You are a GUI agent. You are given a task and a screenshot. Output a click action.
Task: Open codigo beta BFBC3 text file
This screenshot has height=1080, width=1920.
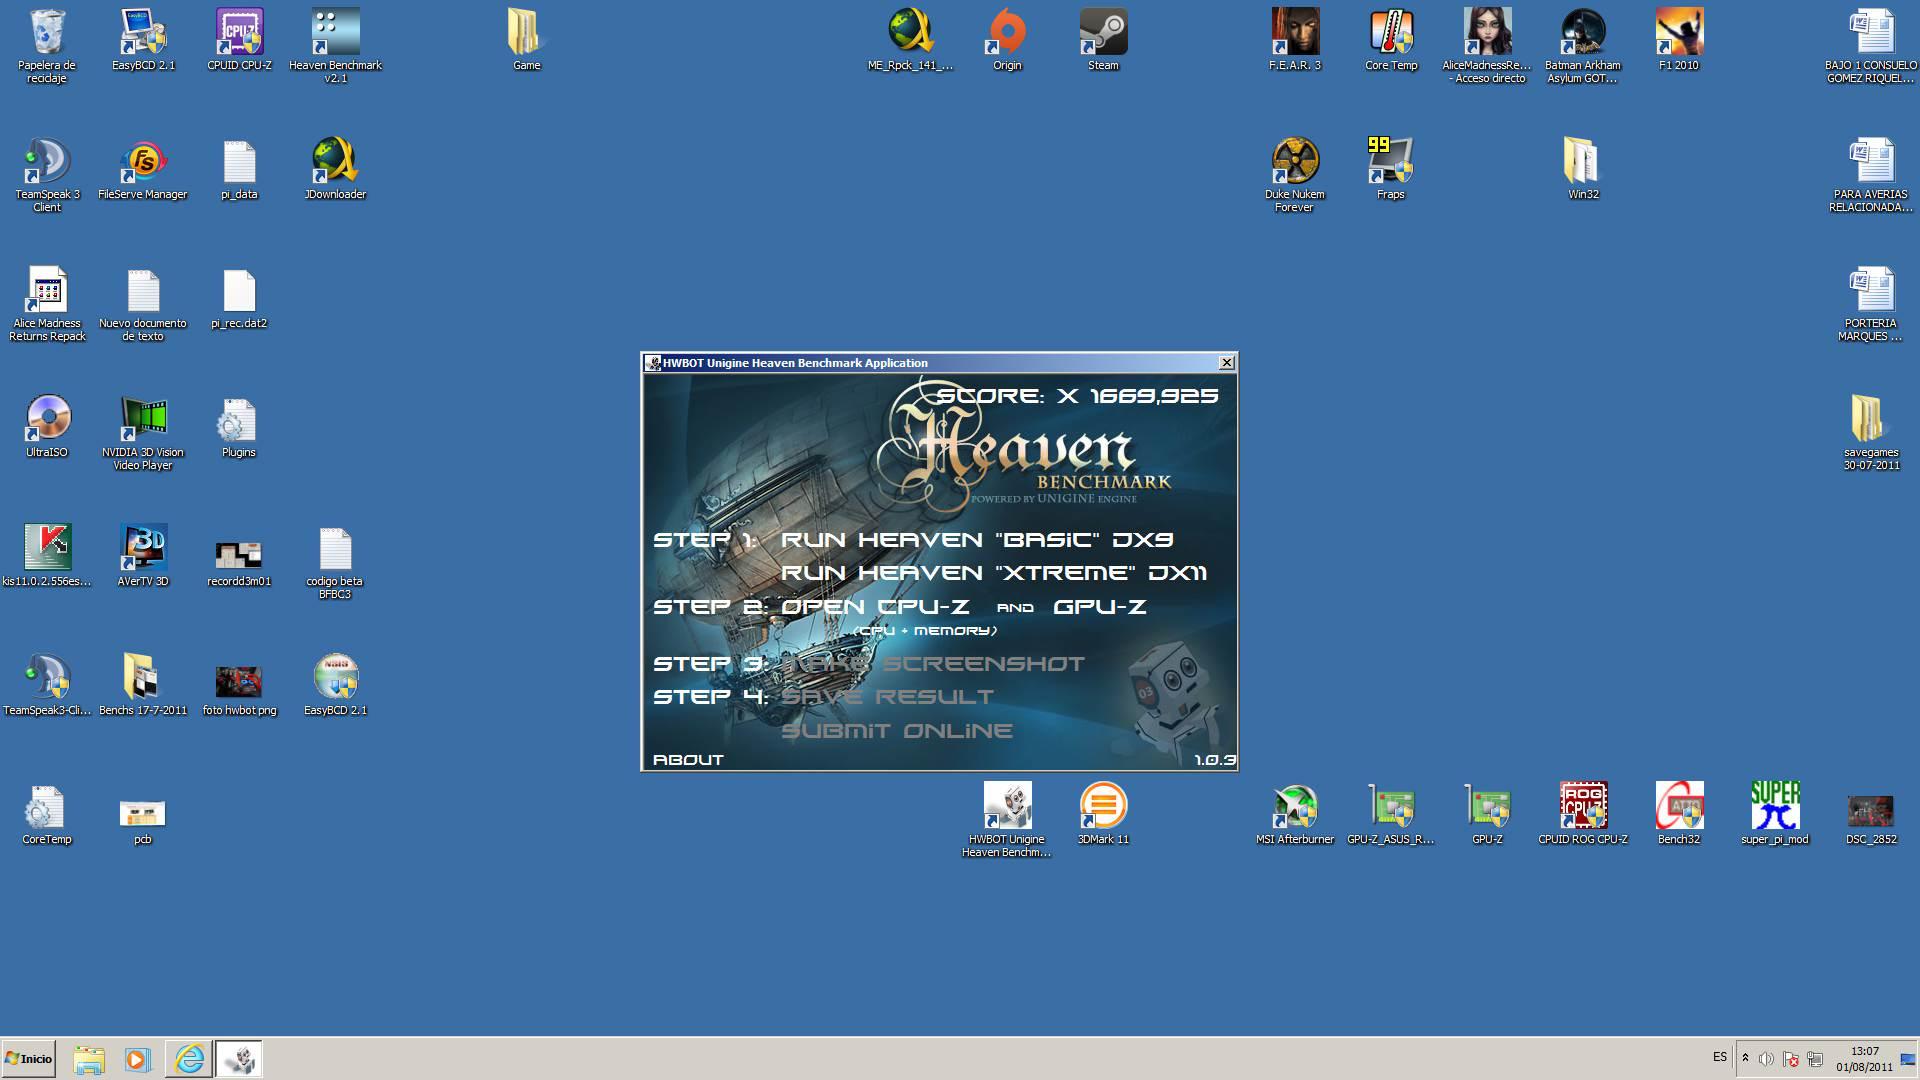click(335, 561)
